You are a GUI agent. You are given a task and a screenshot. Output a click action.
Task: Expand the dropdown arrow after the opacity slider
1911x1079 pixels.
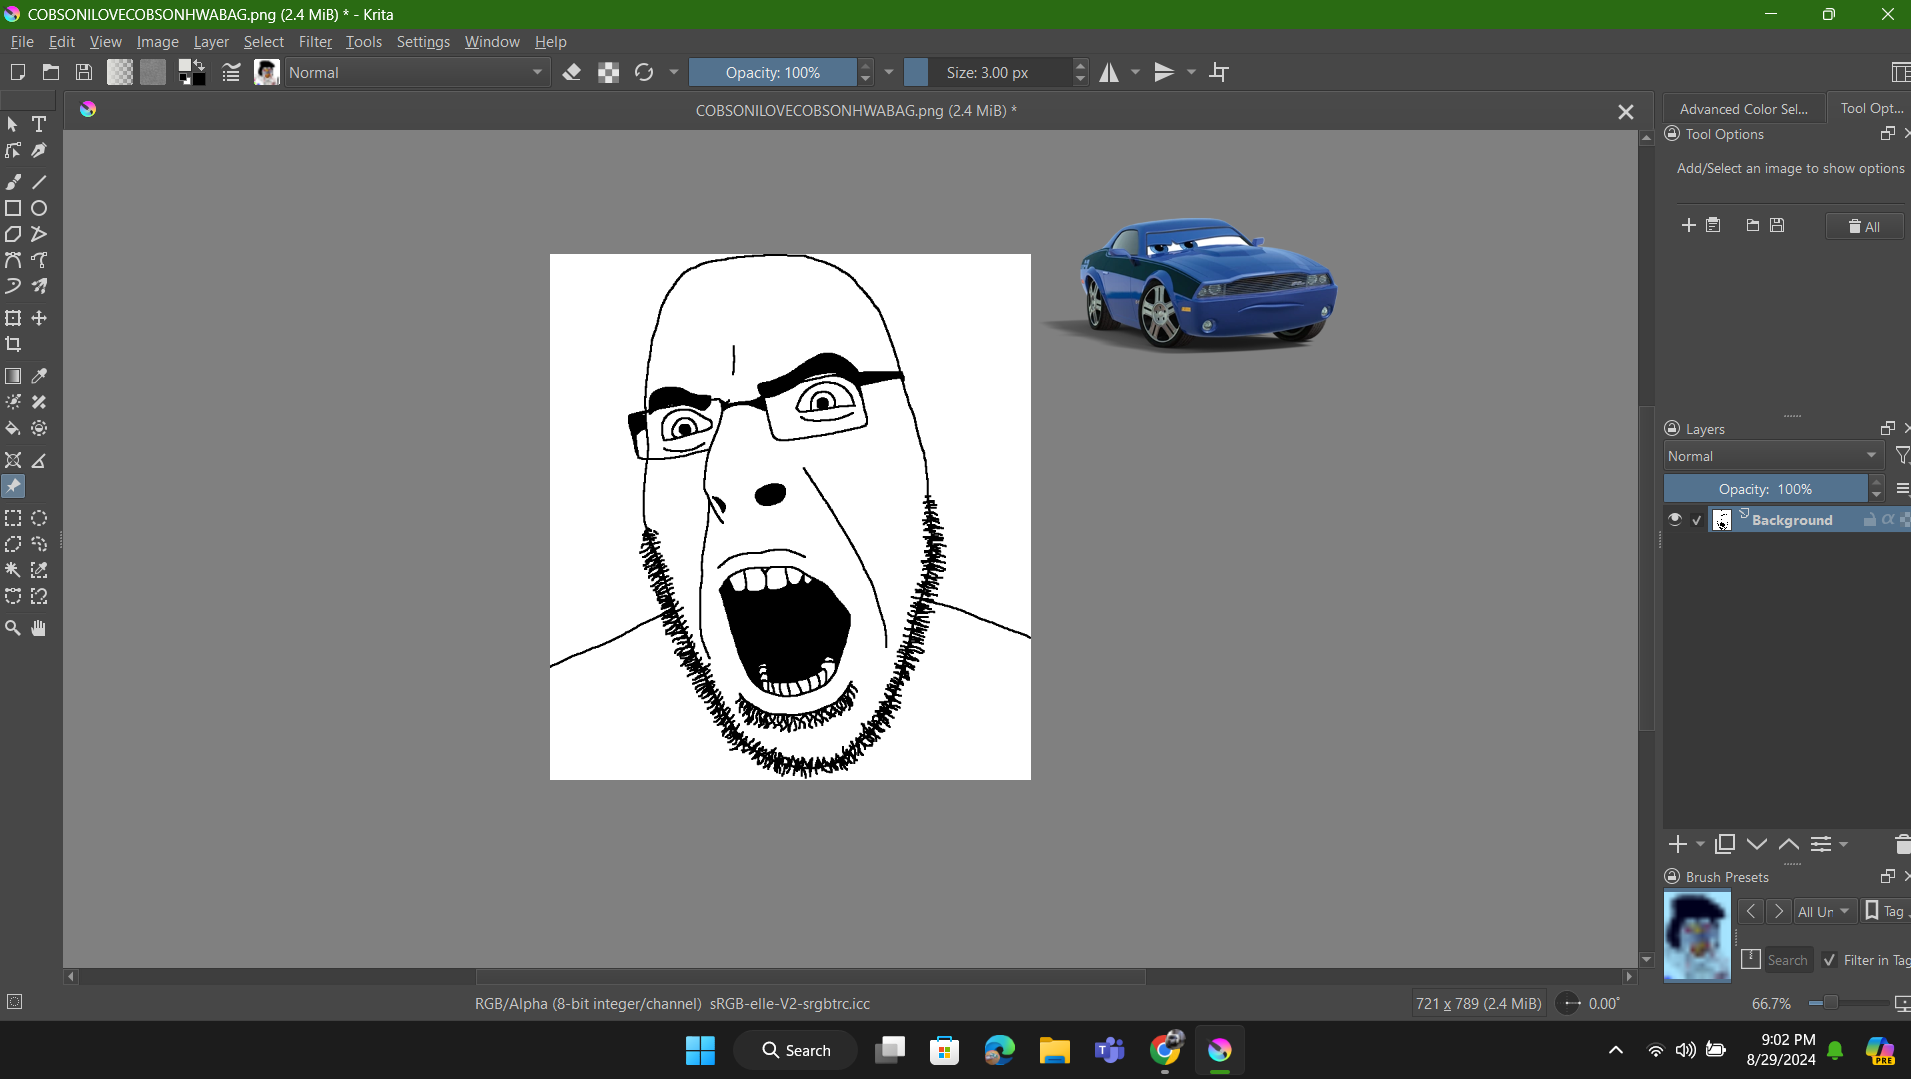(x=889, y=72)
